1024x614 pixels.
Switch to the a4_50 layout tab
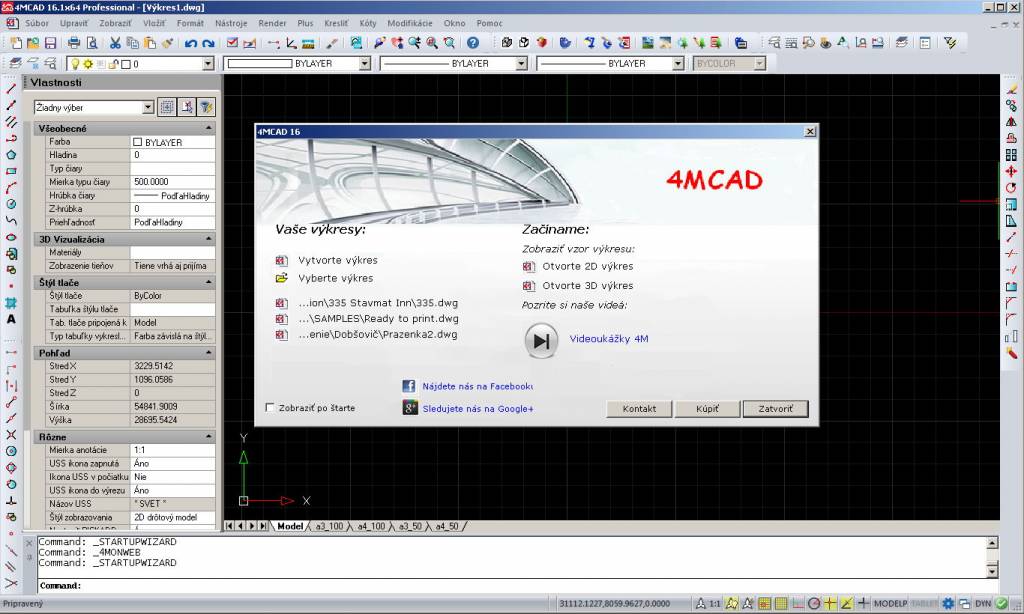(447, 526)
